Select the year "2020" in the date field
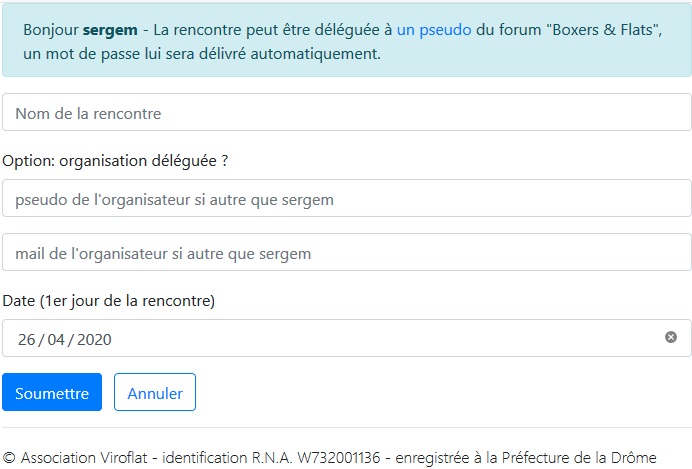The height and width of the screenshot is (469, 692). [x=94, y=339]
